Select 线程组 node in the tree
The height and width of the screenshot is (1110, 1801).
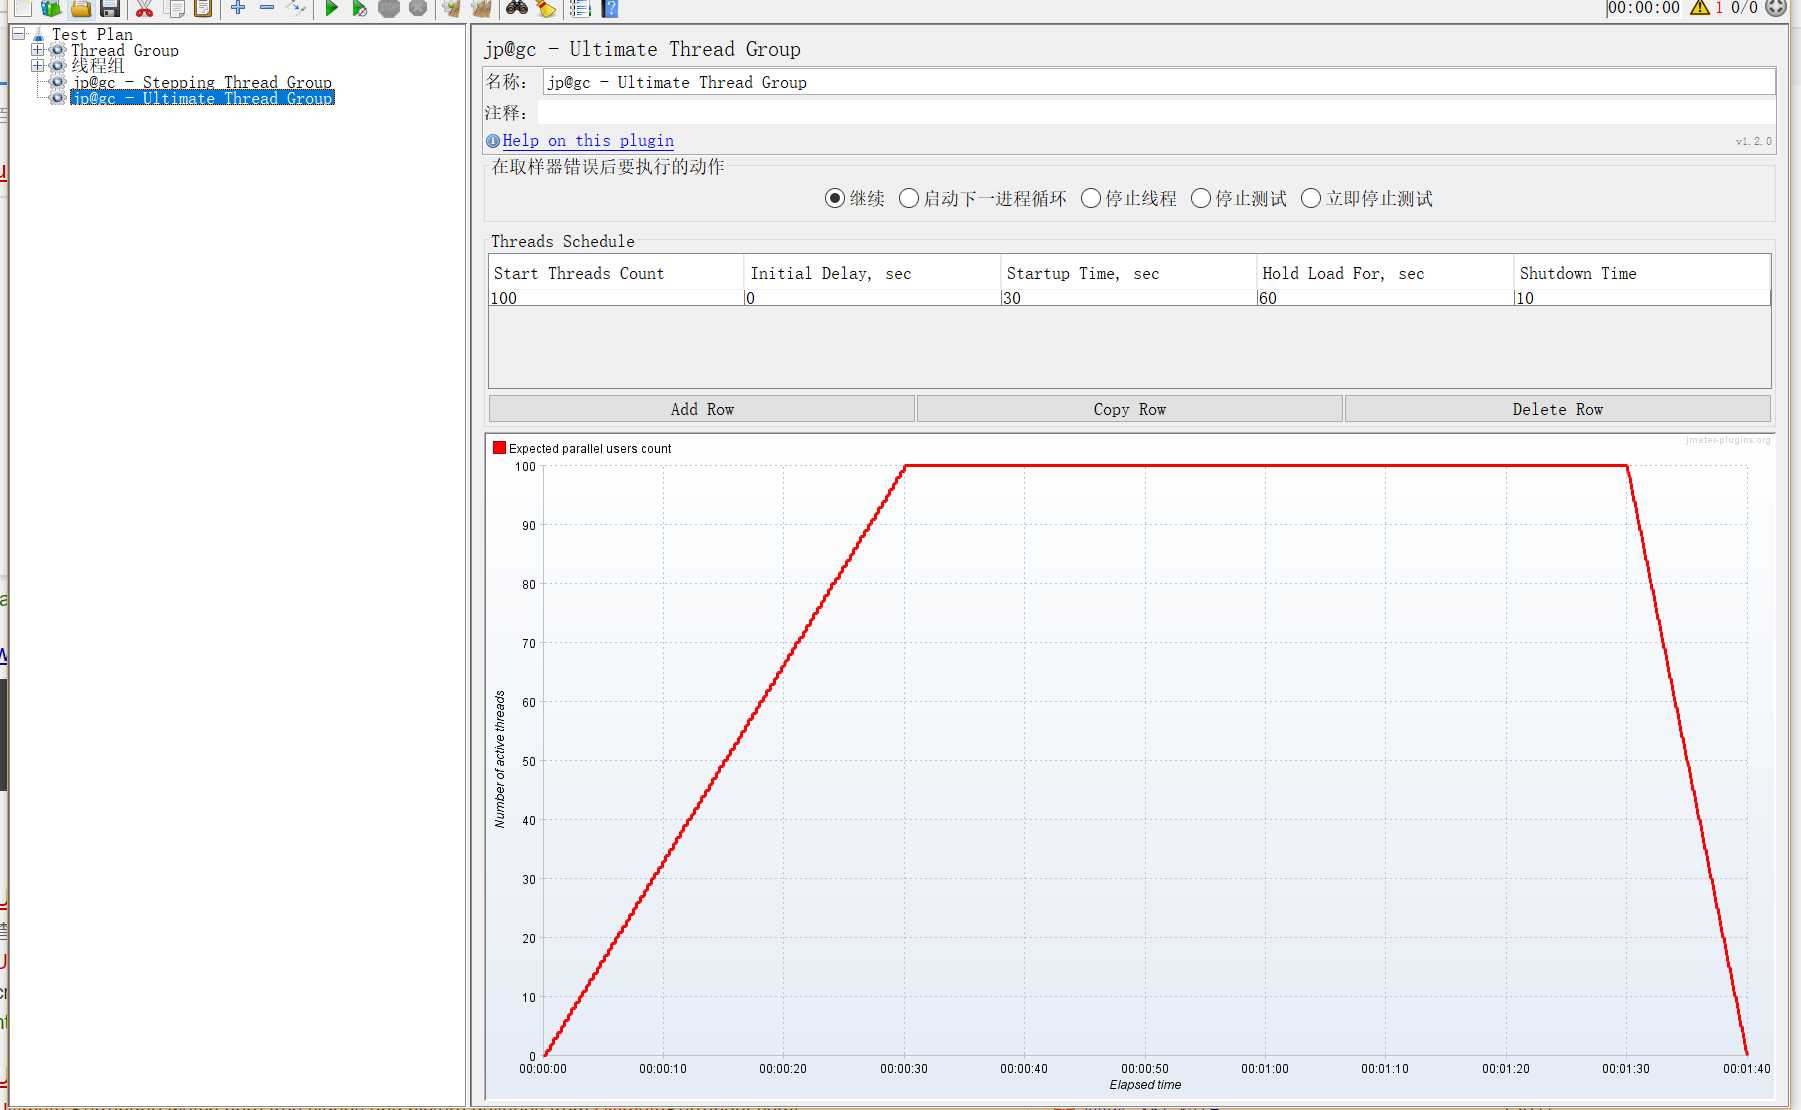pos(98,66)
